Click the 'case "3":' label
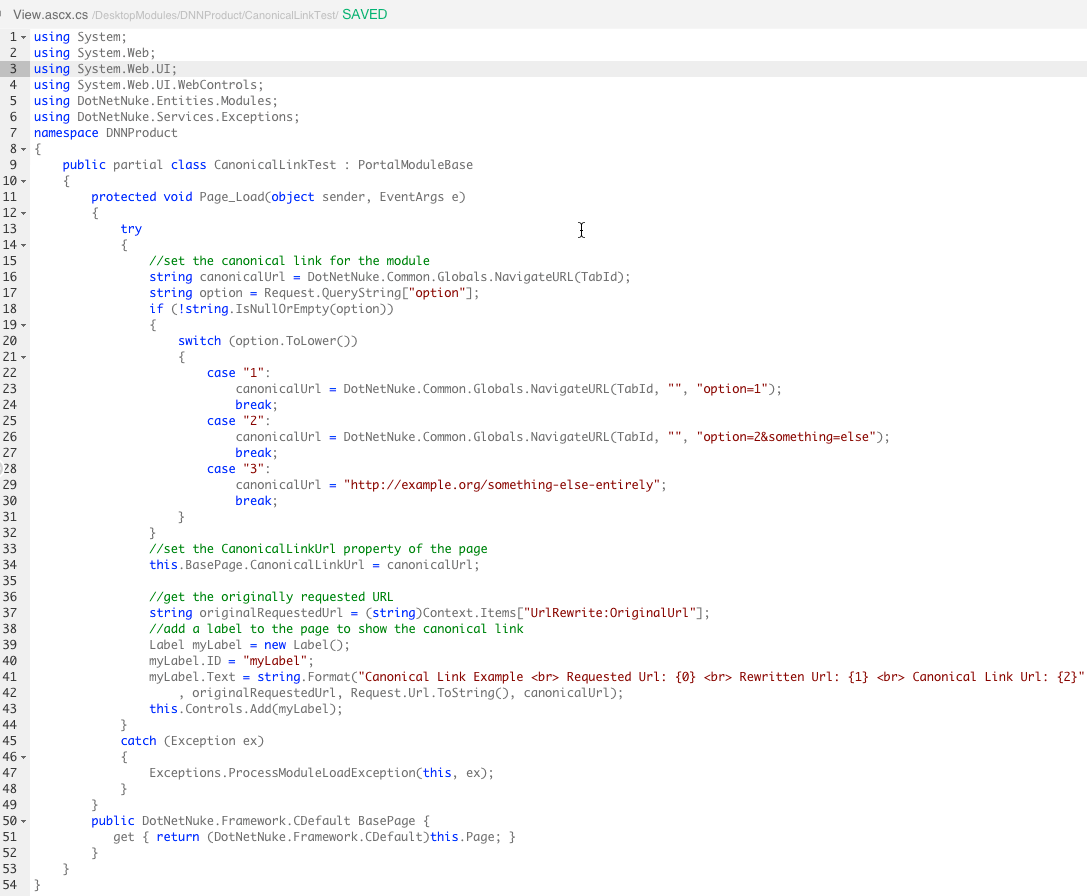Image resolution: width=1087 pixels, height=896 pixels. (x=238, y=469)
